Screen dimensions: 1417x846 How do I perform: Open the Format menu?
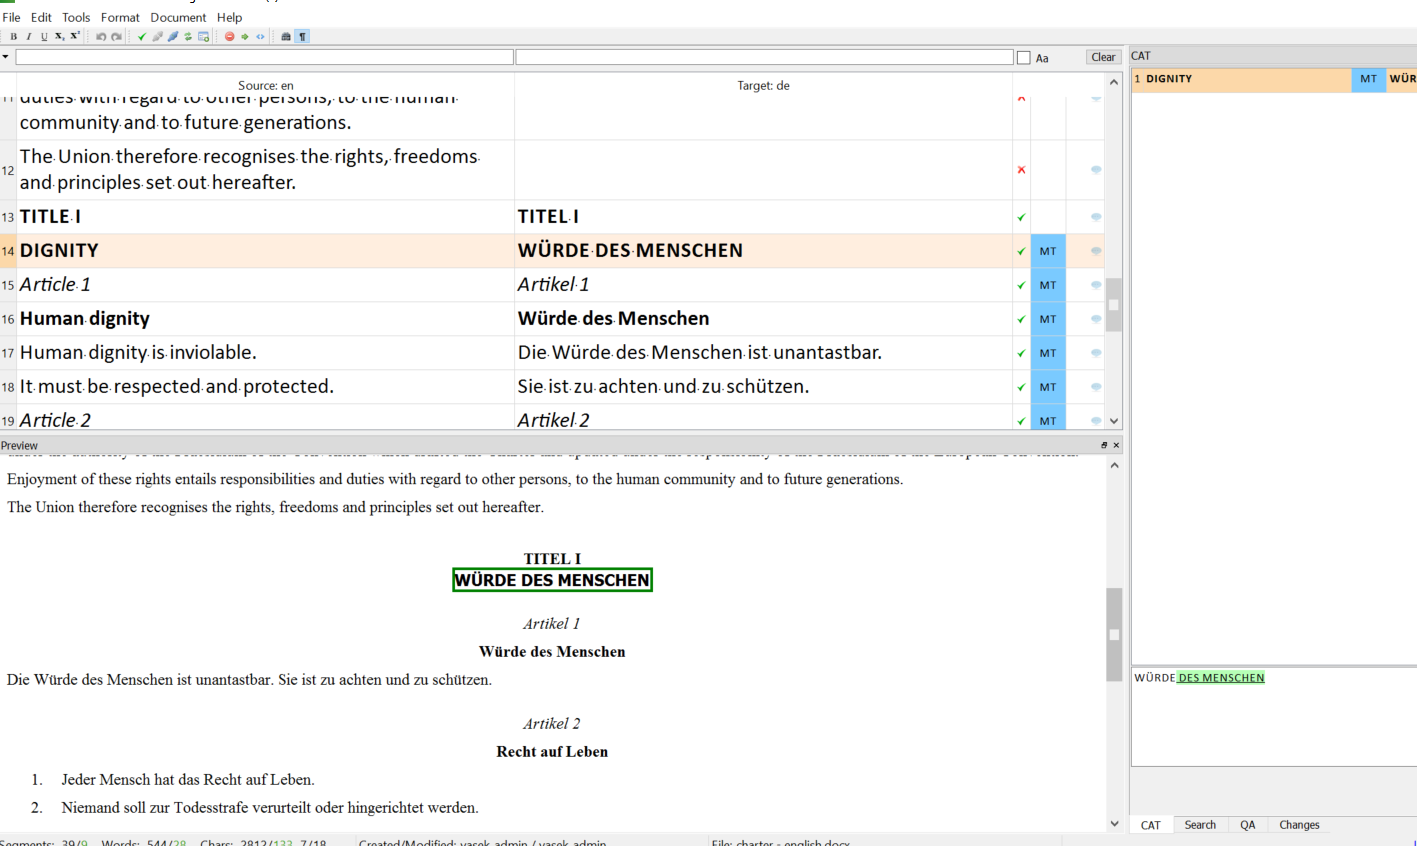coord(120,17)
